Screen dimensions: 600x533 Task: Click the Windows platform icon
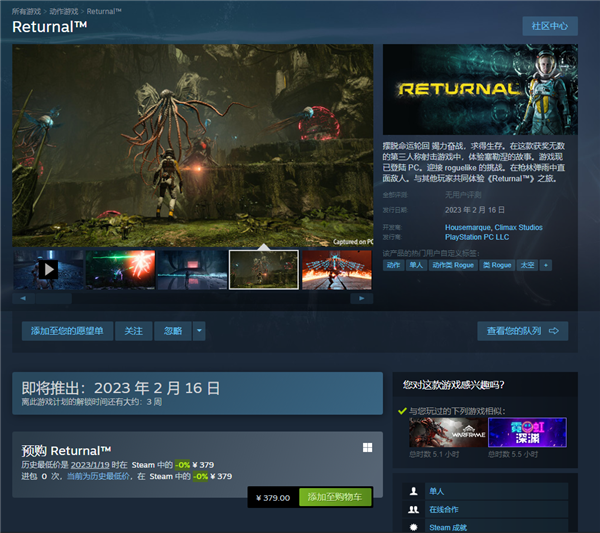[x=367, y=448]
